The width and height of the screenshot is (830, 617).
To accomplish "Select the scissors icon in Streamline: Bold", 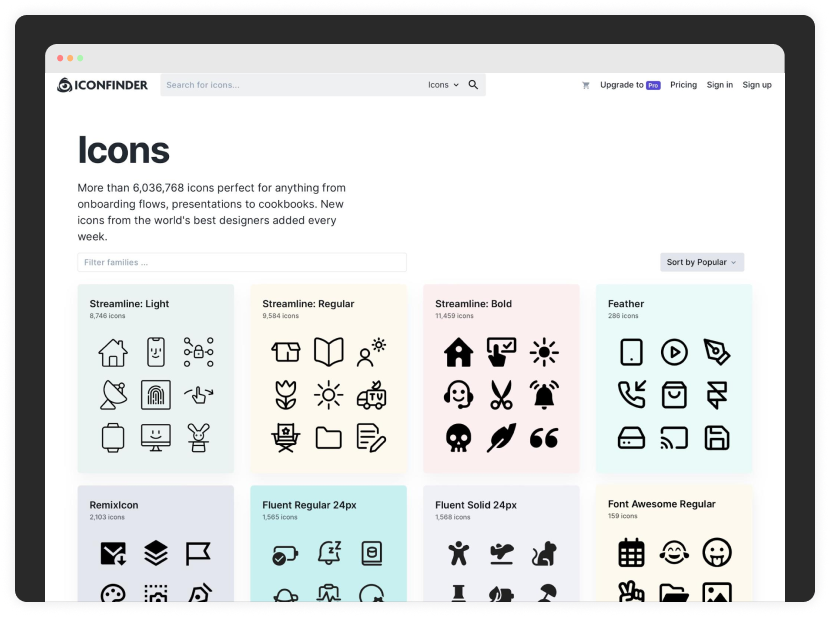I will click(x=501, y=395).
